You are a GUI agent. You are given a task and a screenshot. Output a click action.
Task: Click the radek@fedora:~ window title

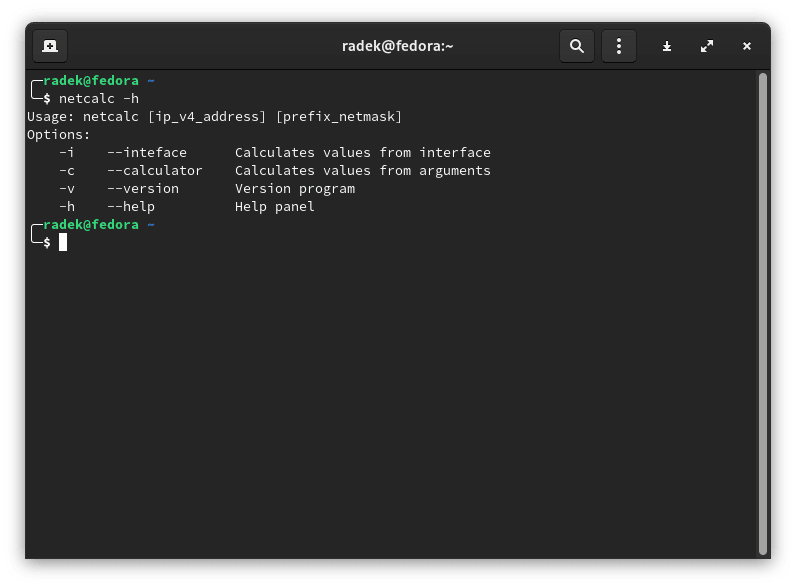pos(397,46)
